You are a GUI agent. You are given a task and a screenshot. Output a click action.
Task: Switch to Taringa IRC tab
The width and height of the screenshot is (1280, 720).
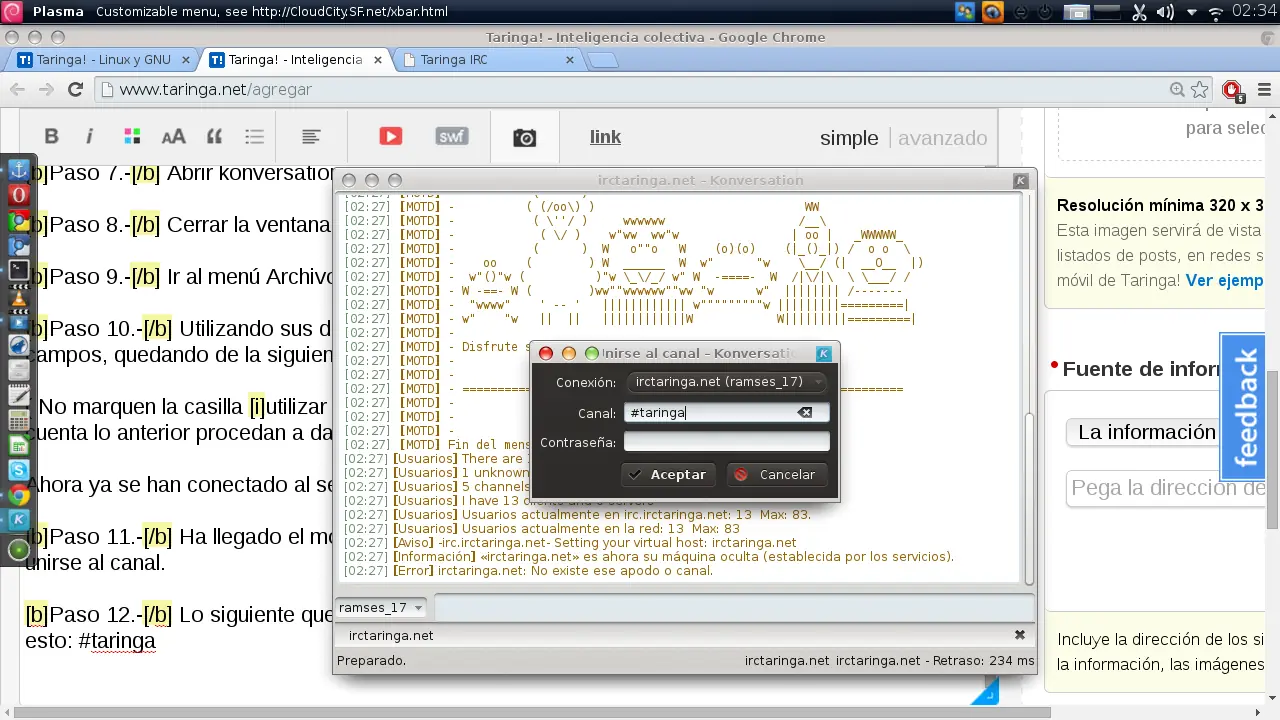(x=487, y=59)
